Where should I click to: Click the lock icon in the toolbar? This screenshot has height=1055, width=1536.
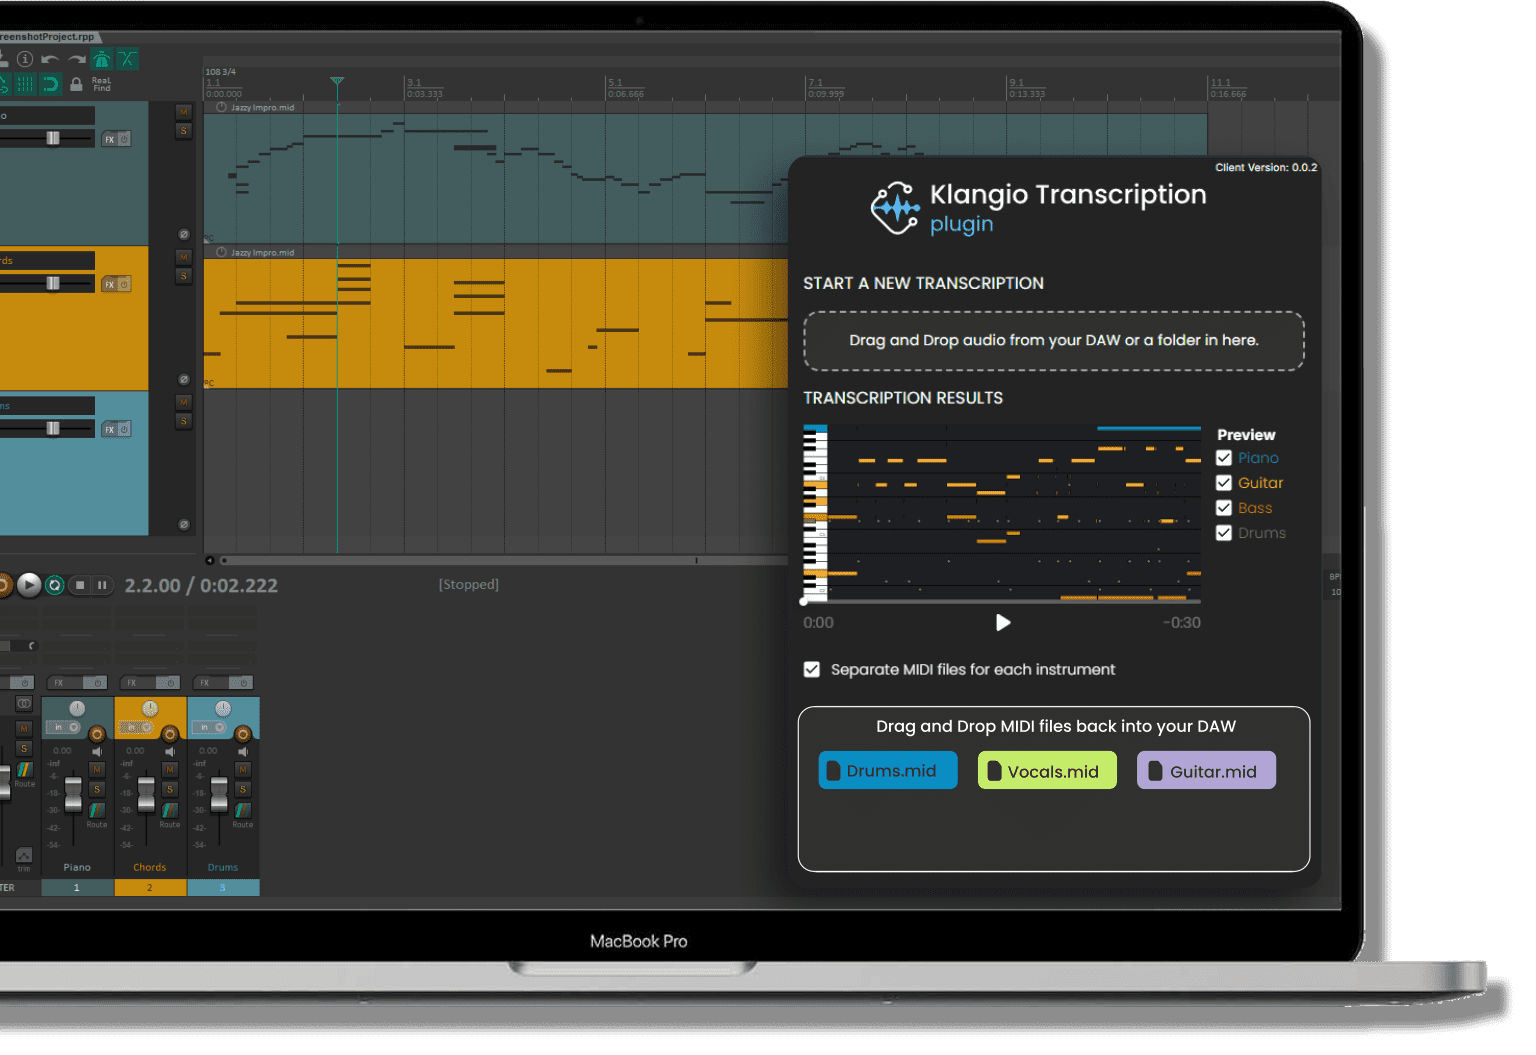coord(77,84)
